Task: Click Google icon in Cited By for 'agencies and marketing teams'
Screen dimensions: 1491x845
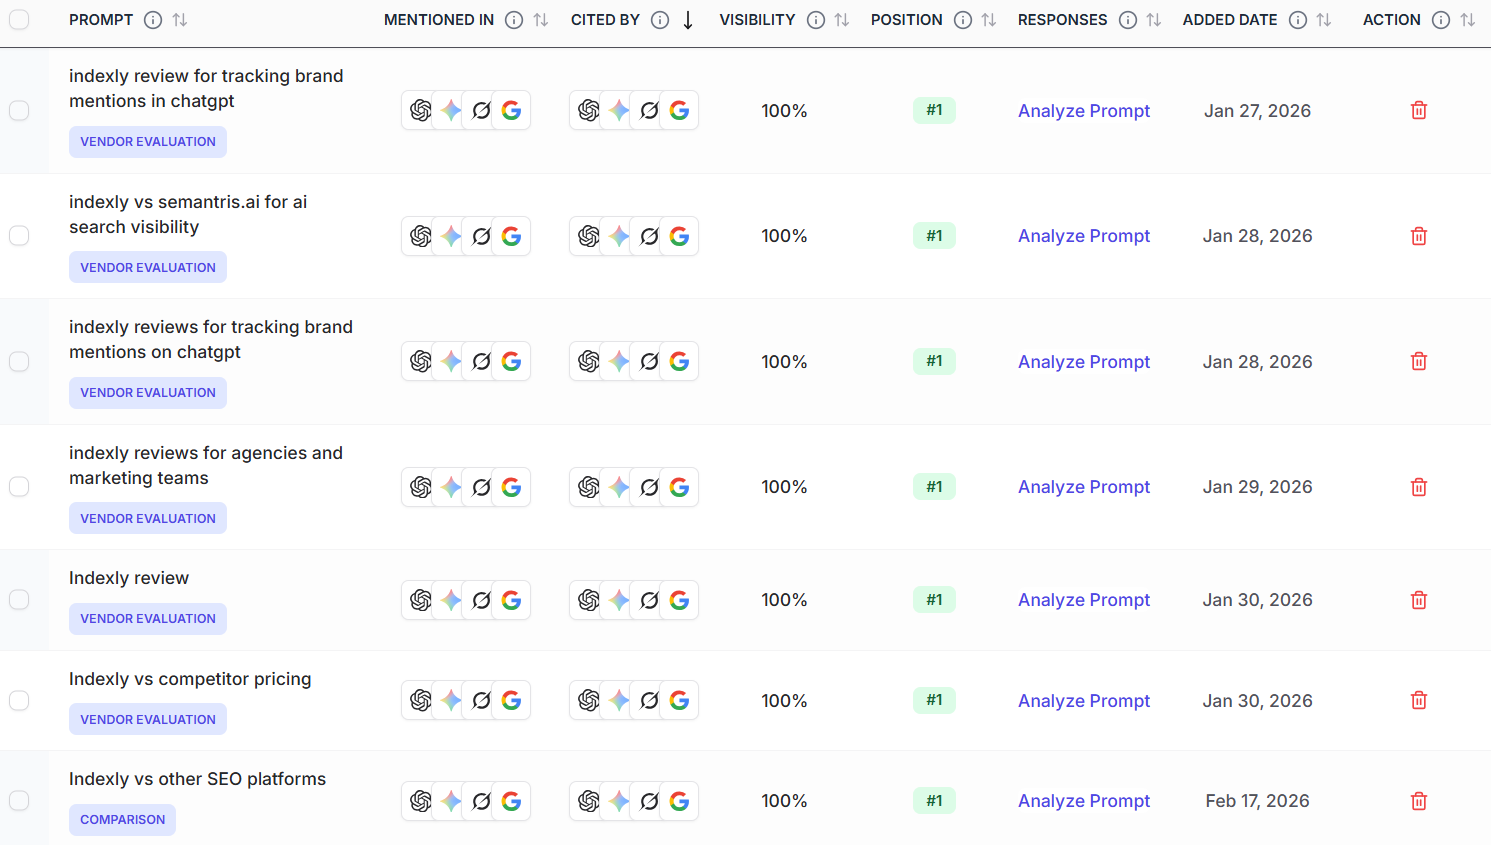Action: coord(679,487)
